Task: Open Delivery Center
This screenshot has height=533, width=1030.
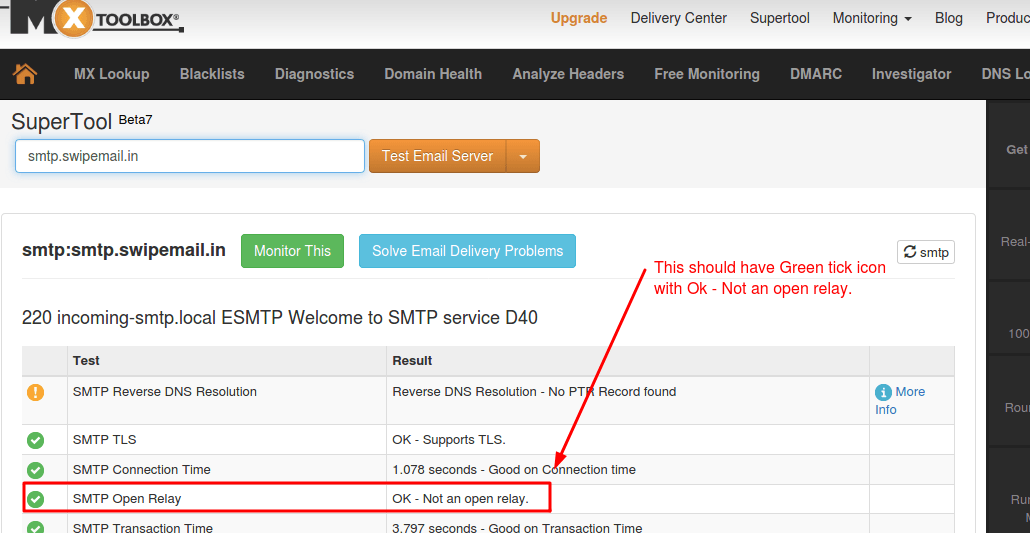Action: pyautogui.click(x=679, y=18)
